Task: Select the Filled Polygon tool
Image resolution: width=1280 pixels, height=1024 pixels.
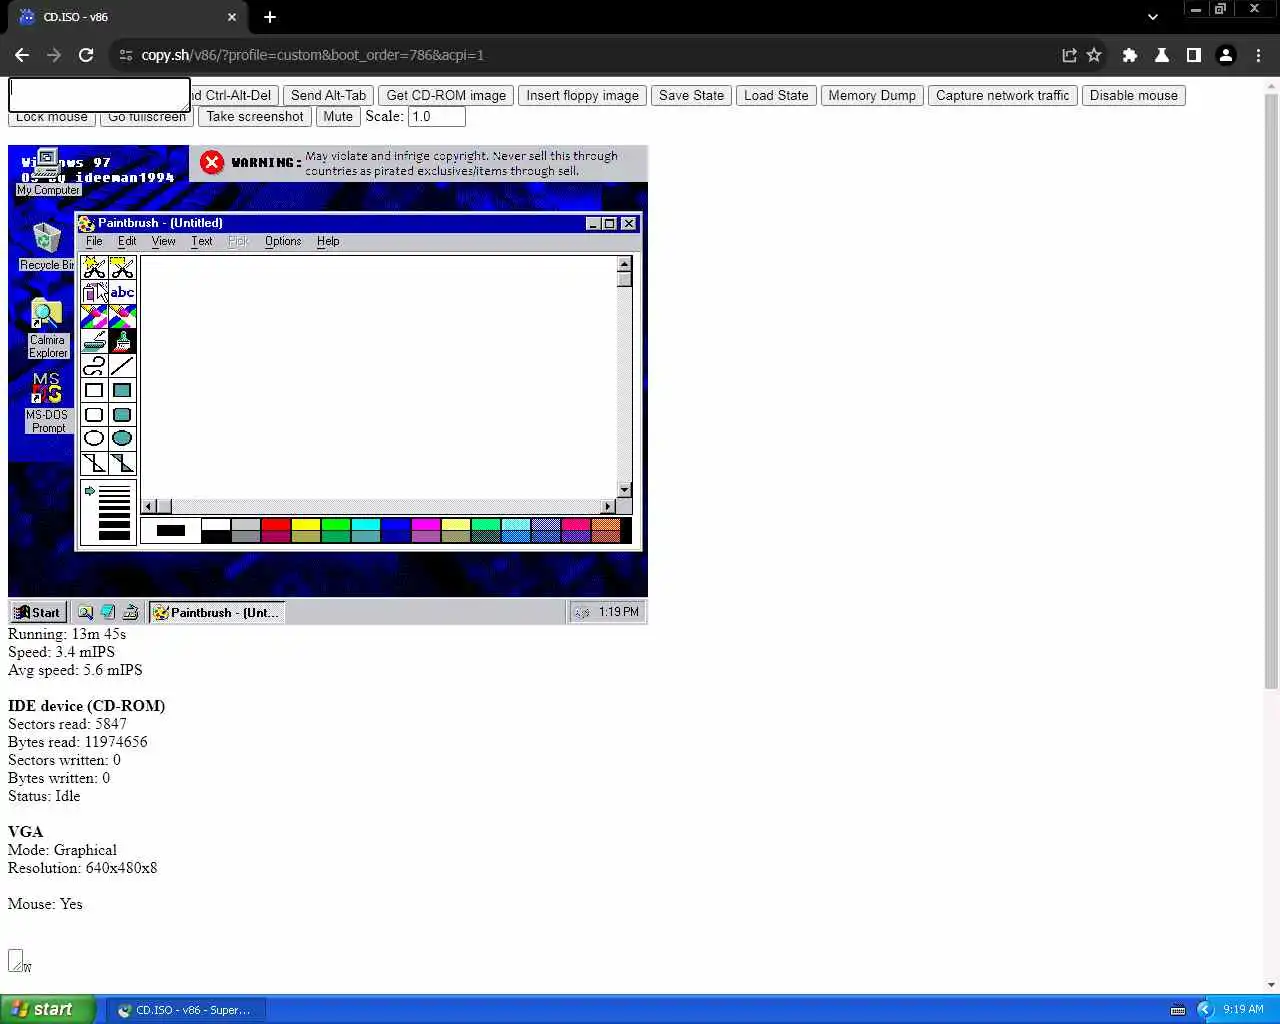Action: coord(122,463)
